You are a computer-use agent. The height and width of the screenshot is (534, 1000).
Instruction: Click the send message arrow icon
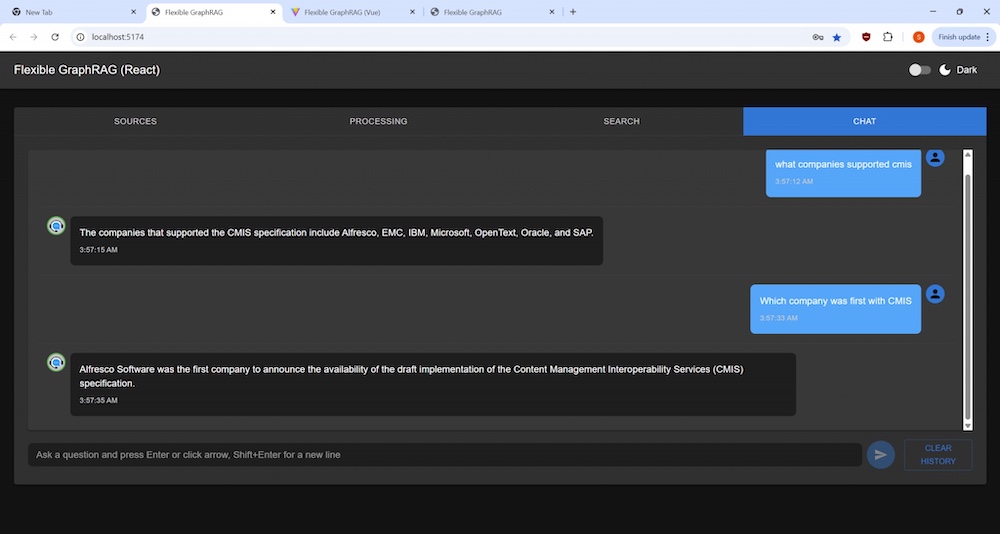[x=880, y=455]
